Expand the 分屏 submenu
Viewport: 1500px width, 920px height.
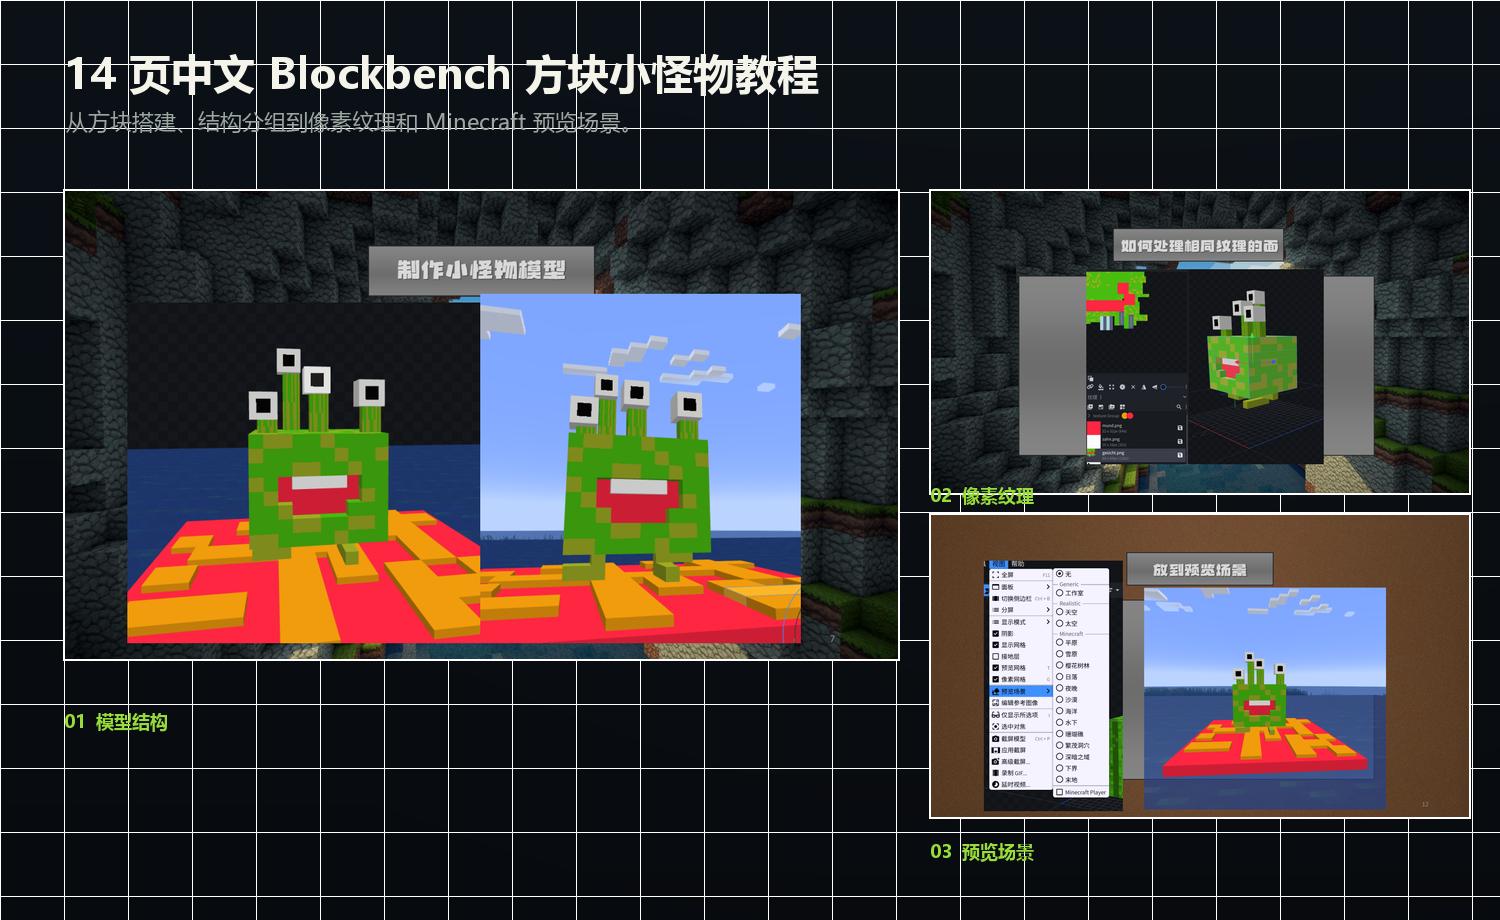tap(1021, 610)
